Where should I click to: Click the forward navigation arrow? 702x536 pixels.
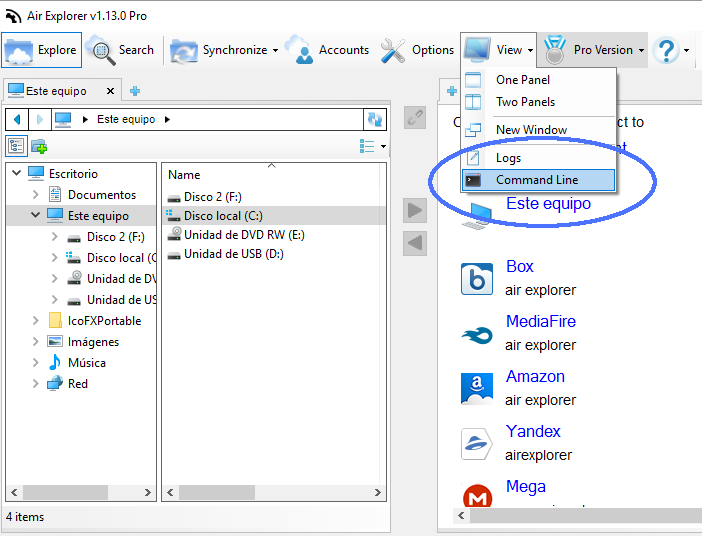pyautogui.click(x=39, y=120)
